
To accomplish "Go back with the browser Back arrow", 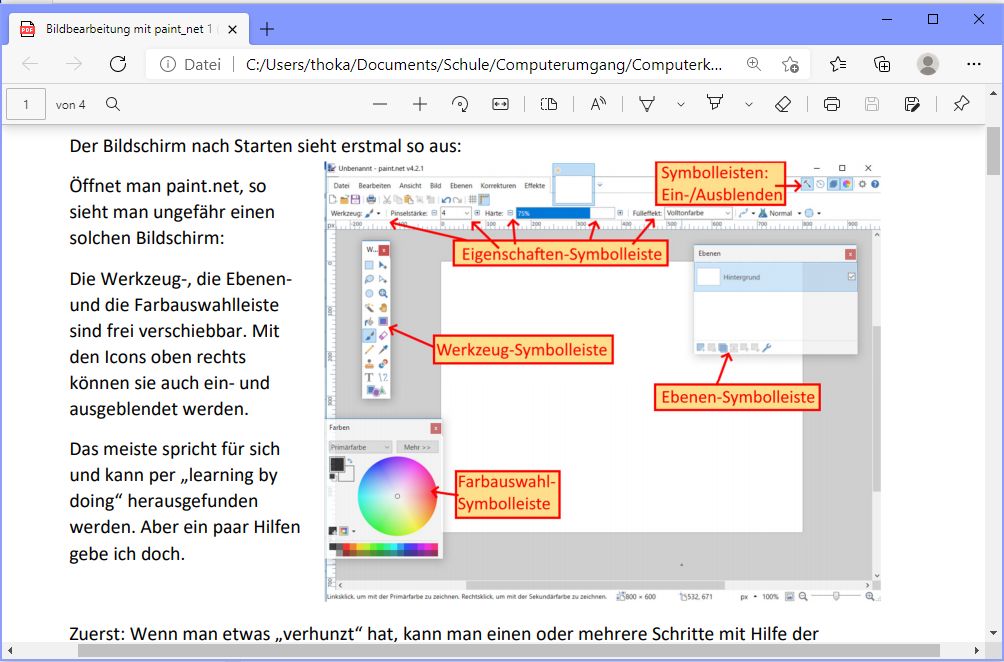I will click(30, 64).
